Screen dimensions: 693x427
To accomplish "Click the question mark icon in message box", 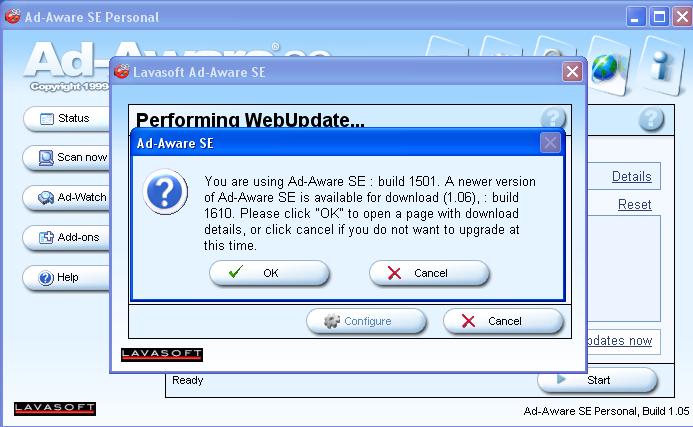I will click(x=165, y=192).
